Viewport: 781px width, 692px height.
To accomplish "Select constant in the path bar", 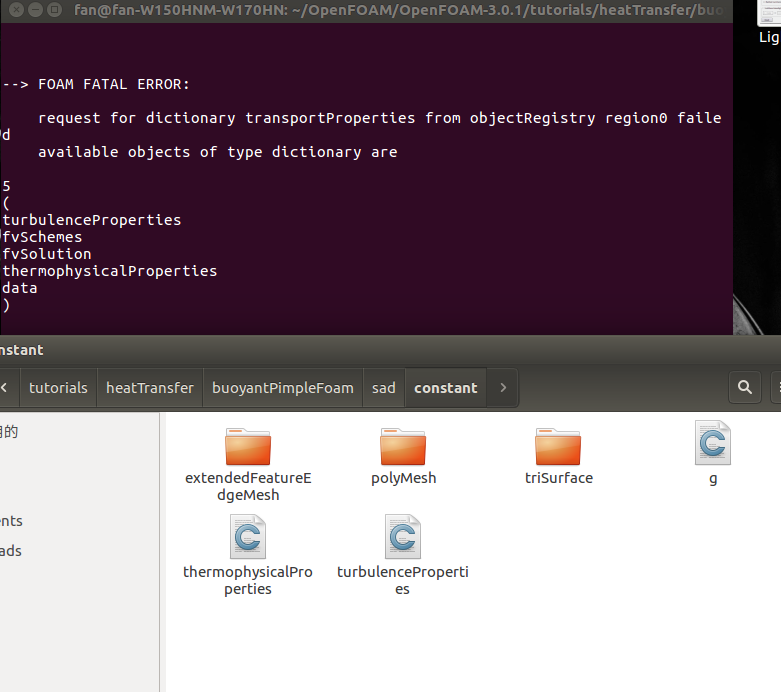I will 446,388.
